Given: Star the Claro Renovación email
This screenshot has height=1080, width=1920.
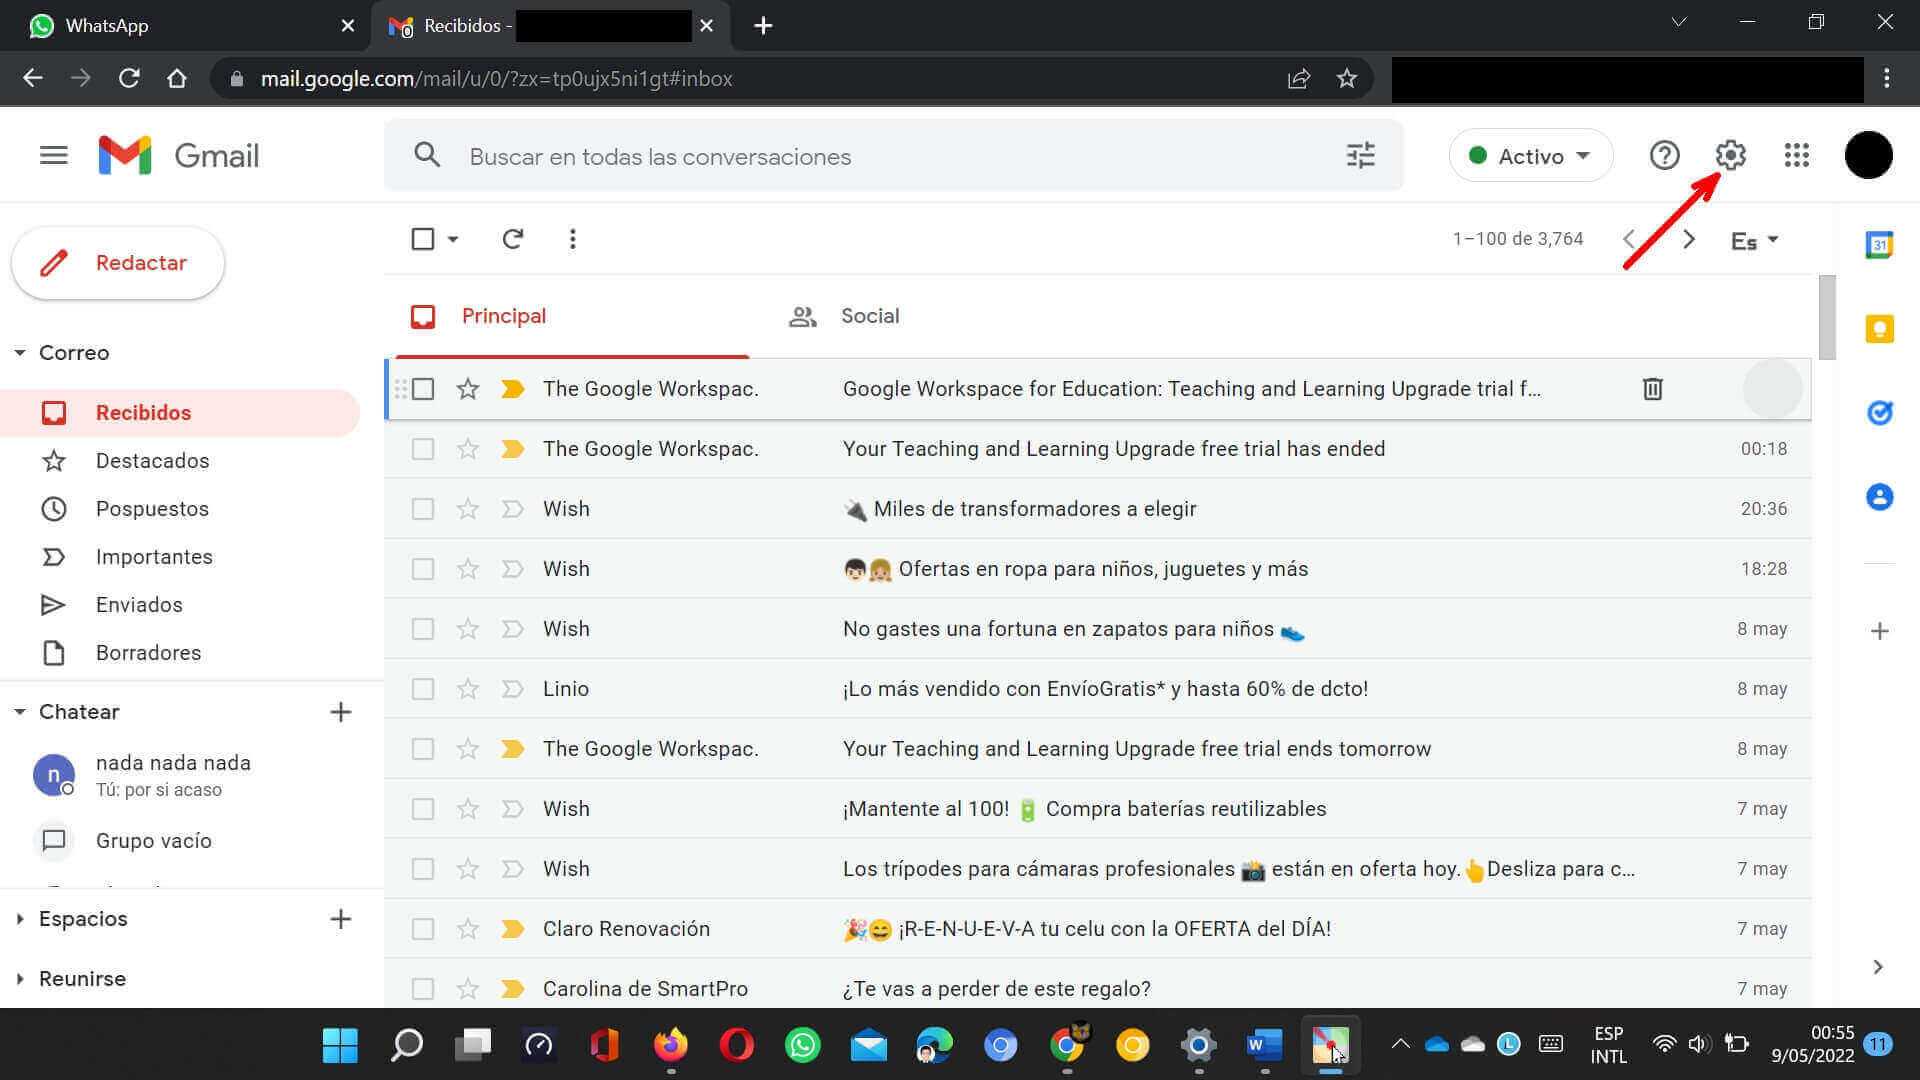Looking at the screenshot, I should point(467,929).
